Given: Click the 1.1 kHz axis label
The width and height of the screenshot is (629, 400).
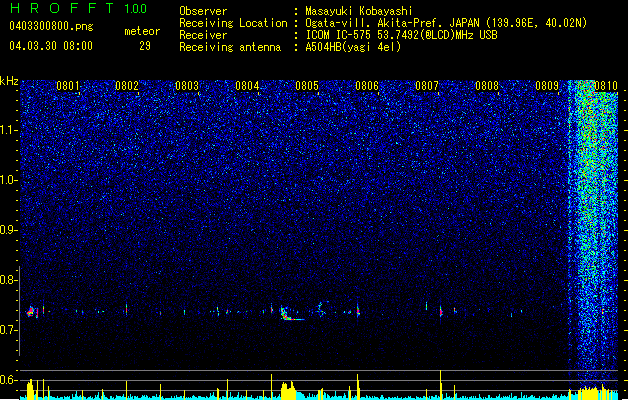Looking at the screenshot, I should coord(9,130).
